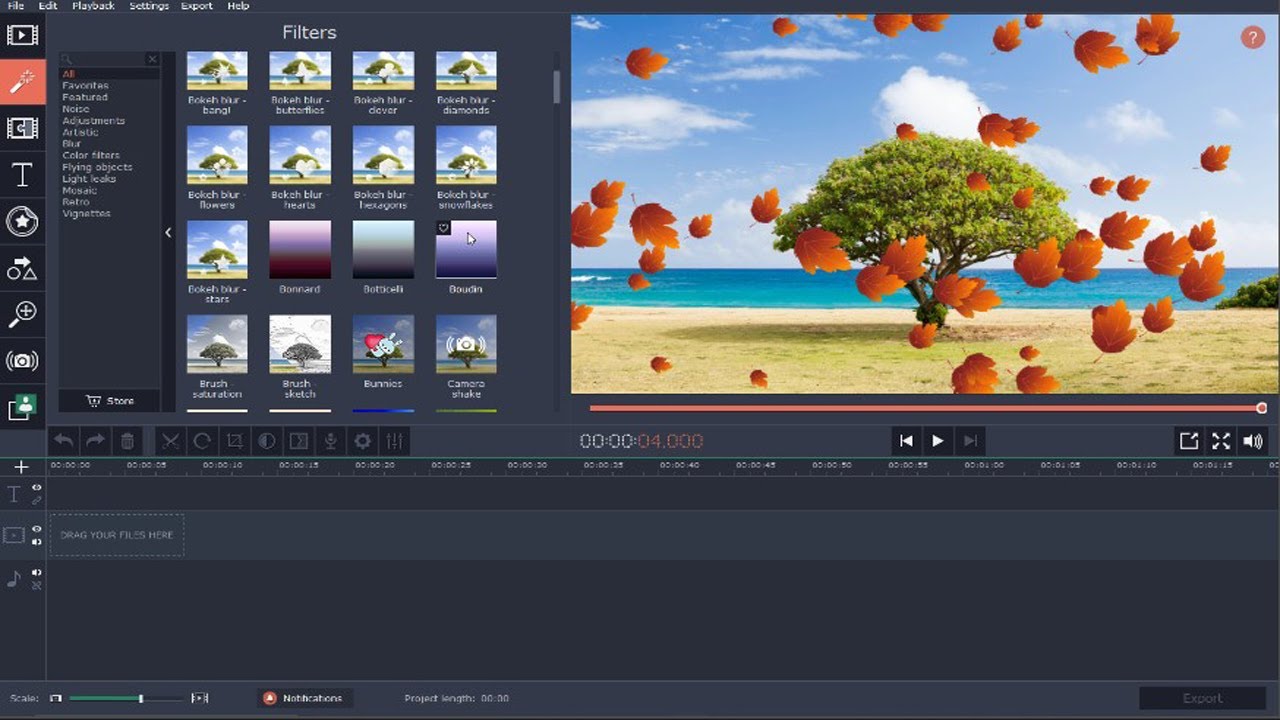The width and height of the screenshot is (1280, 720).
Task: Open the Stickers star tab in sidebar
Action: (x=22, y=221)
